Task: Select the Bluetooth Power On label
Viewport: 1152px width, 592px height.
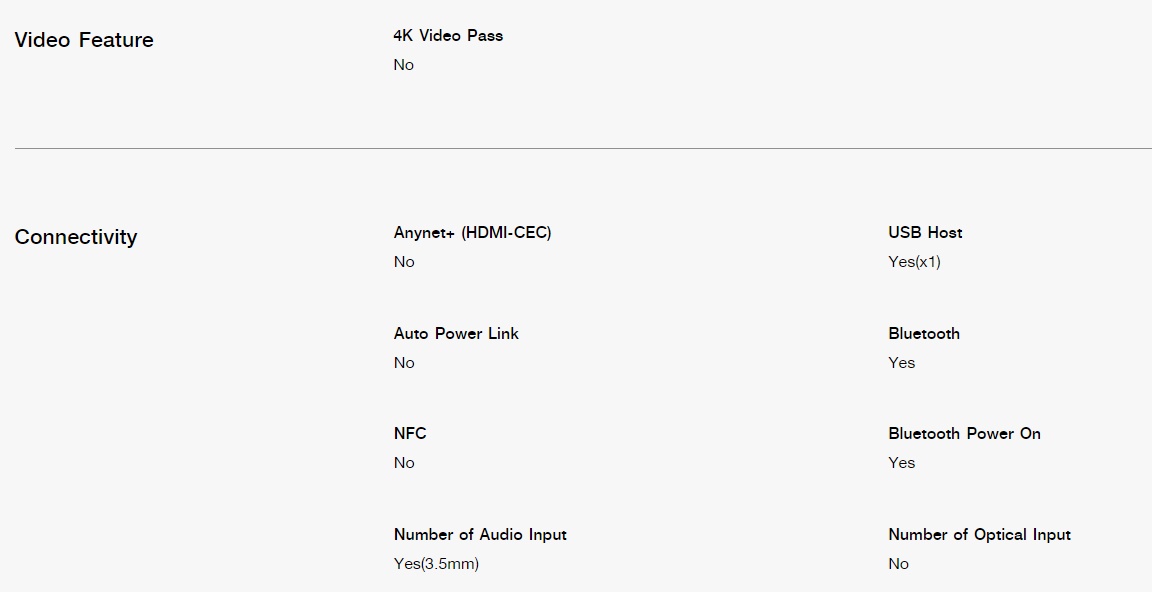Action: (964, 433)
